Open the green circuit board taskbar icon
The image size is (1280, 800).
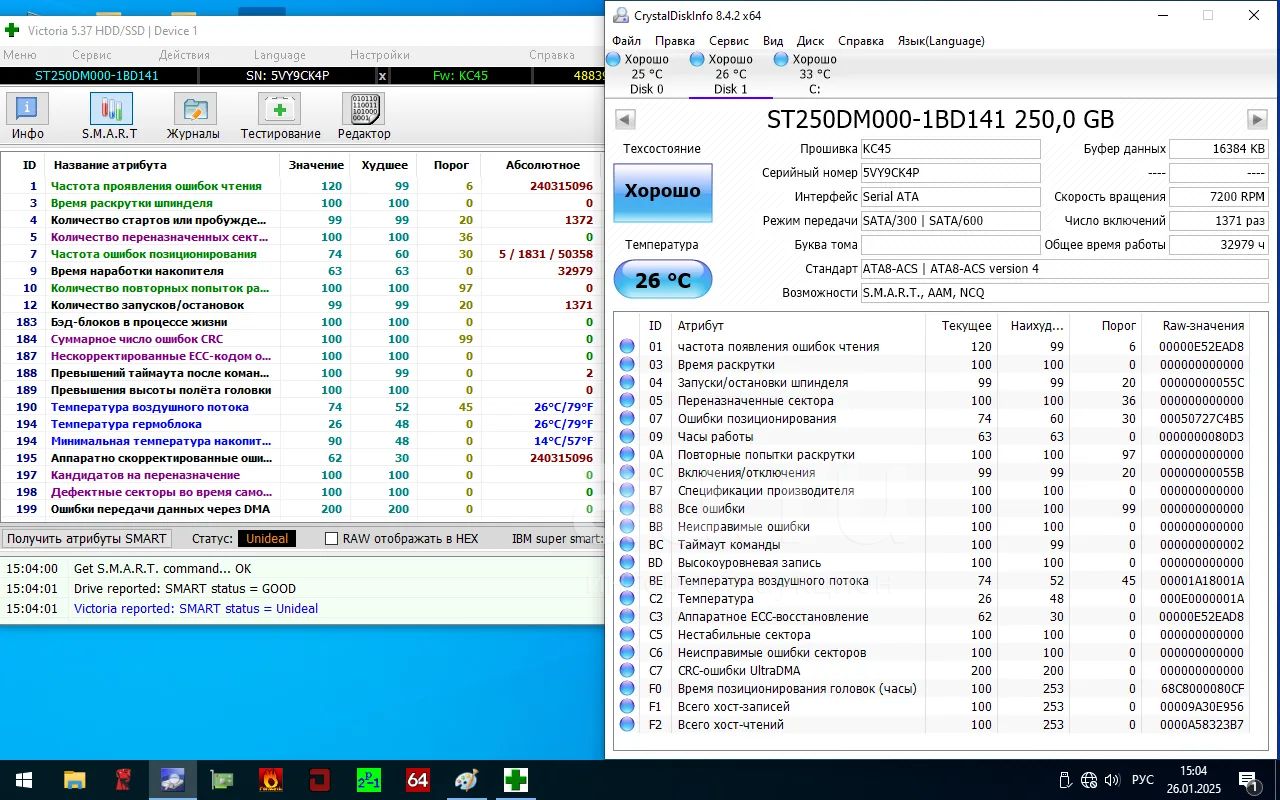click(x=222, y=780)
